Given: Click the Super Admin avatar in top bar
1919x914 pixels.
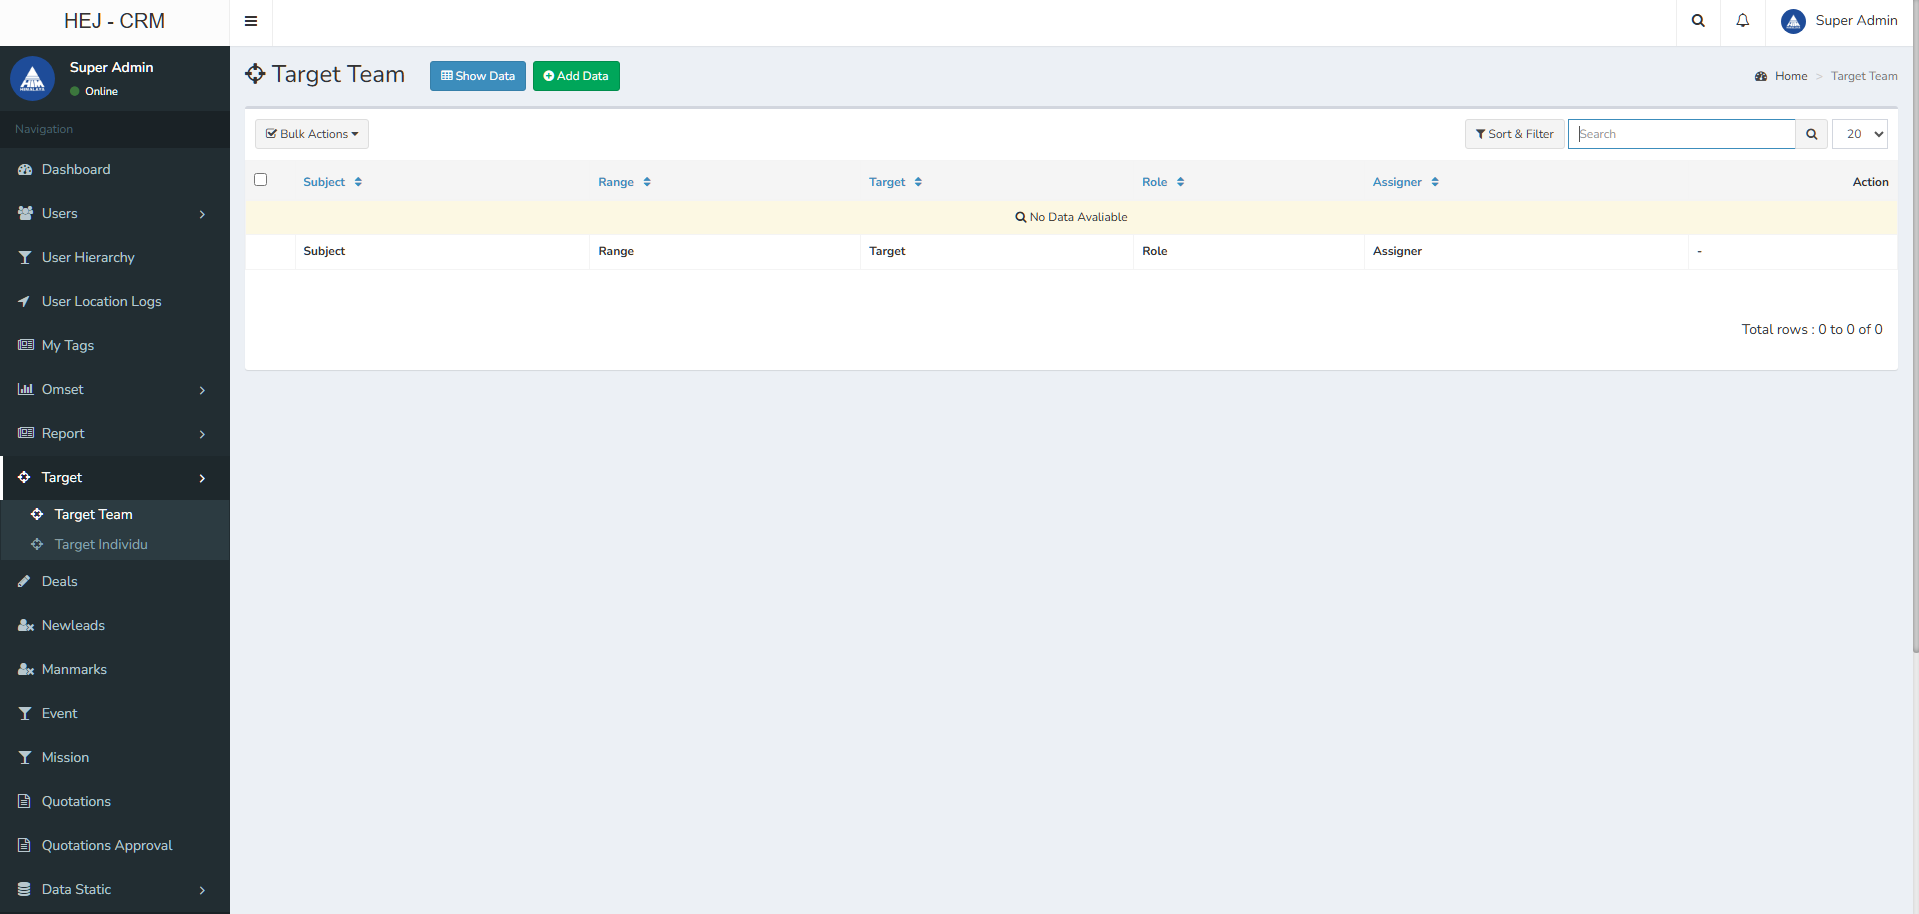Looking at the screenshot, I should point(1793,21).
